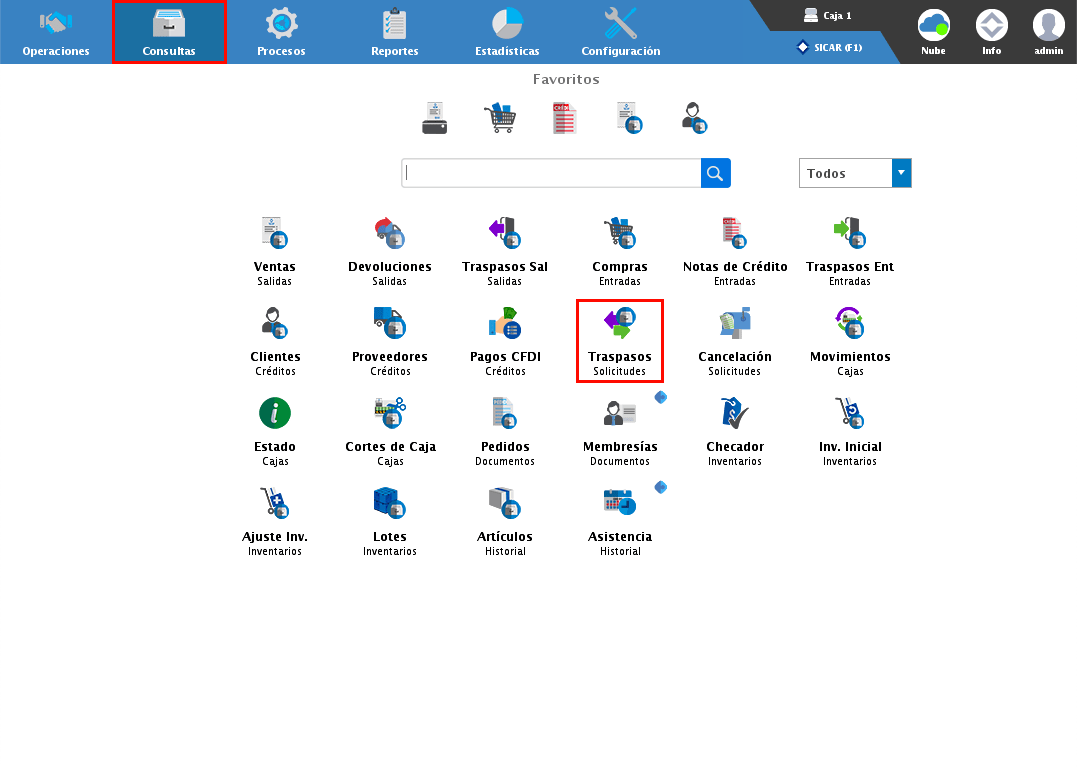The image size is (1077, 768).
Task: Open the Caja 1 register selector
Action: point(828,16)
